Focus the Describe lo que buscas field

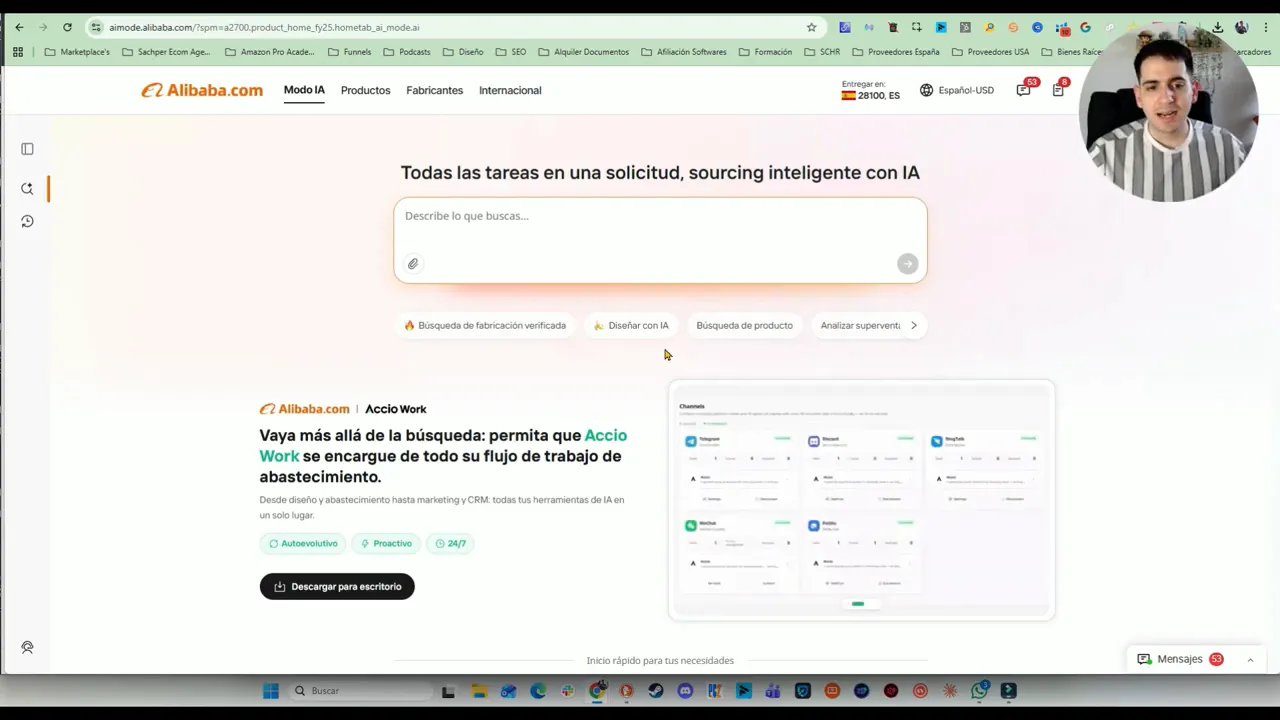click(660, 240)
